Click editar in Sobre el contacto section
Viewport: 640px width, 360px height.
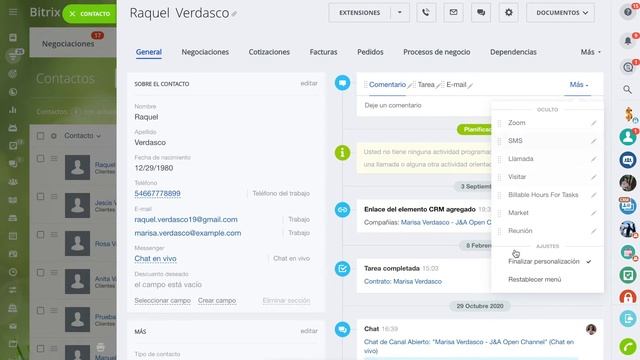[309, 83]
